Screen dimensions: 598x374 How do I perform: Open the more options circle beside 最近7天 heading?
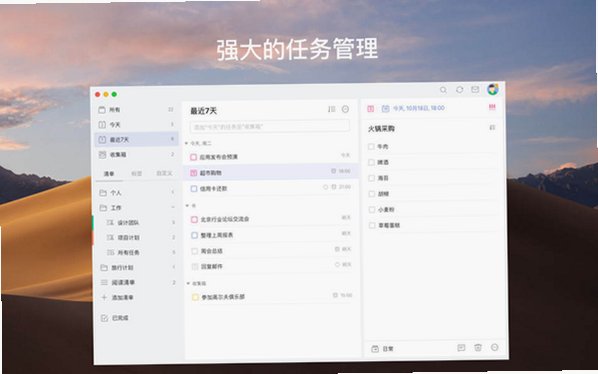point(346,109)
